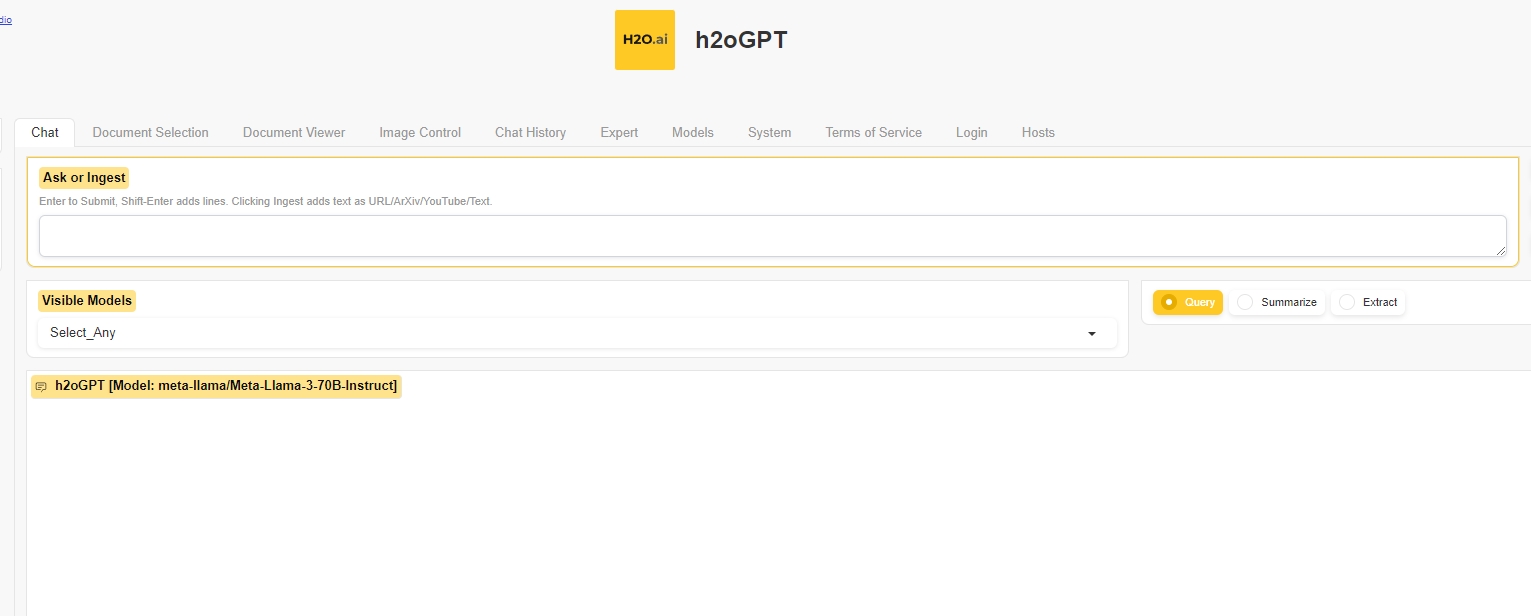This screenshot has height=616, width=1531.
Task: Click the resize handle of the input box
Action: pos(1500,250)
